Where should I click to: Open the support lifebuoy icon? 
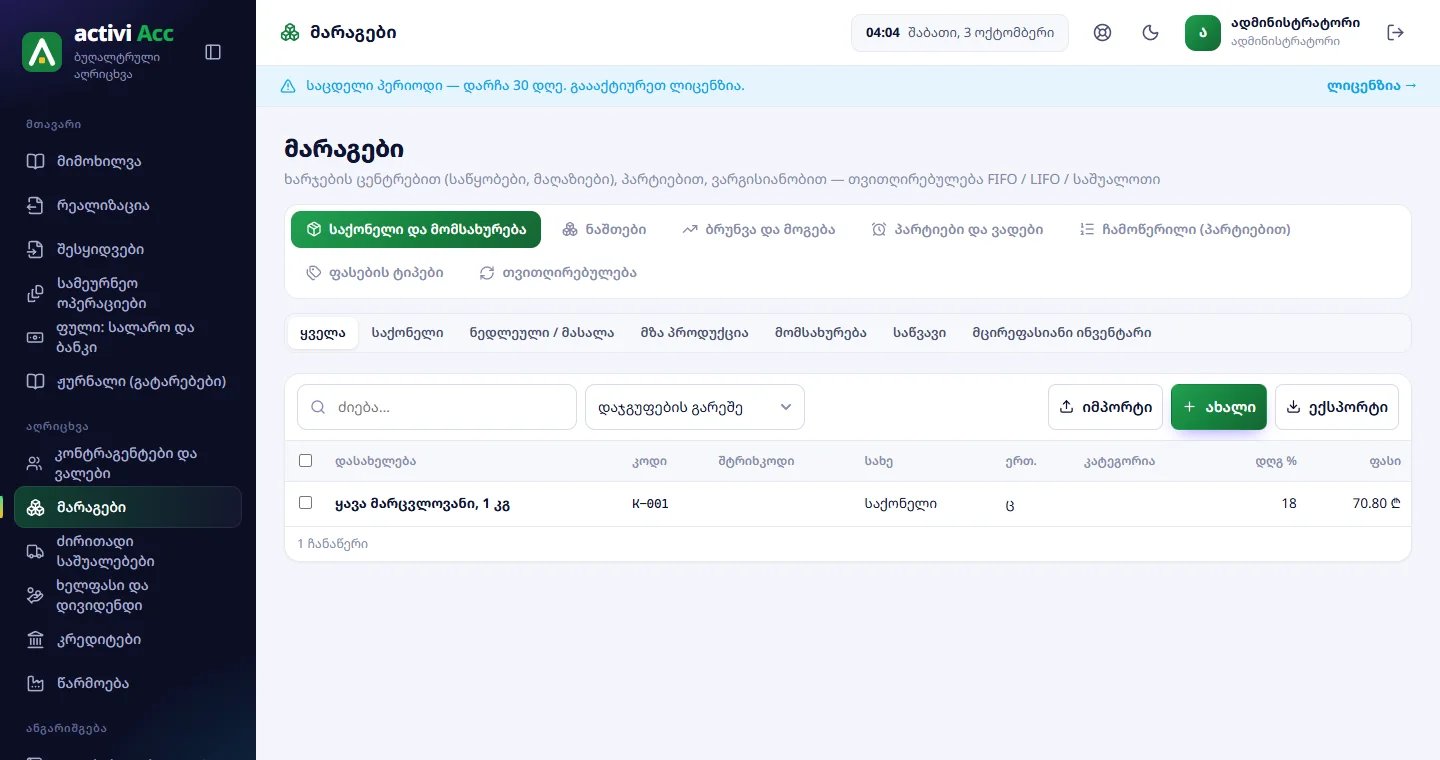point(1103,33)
